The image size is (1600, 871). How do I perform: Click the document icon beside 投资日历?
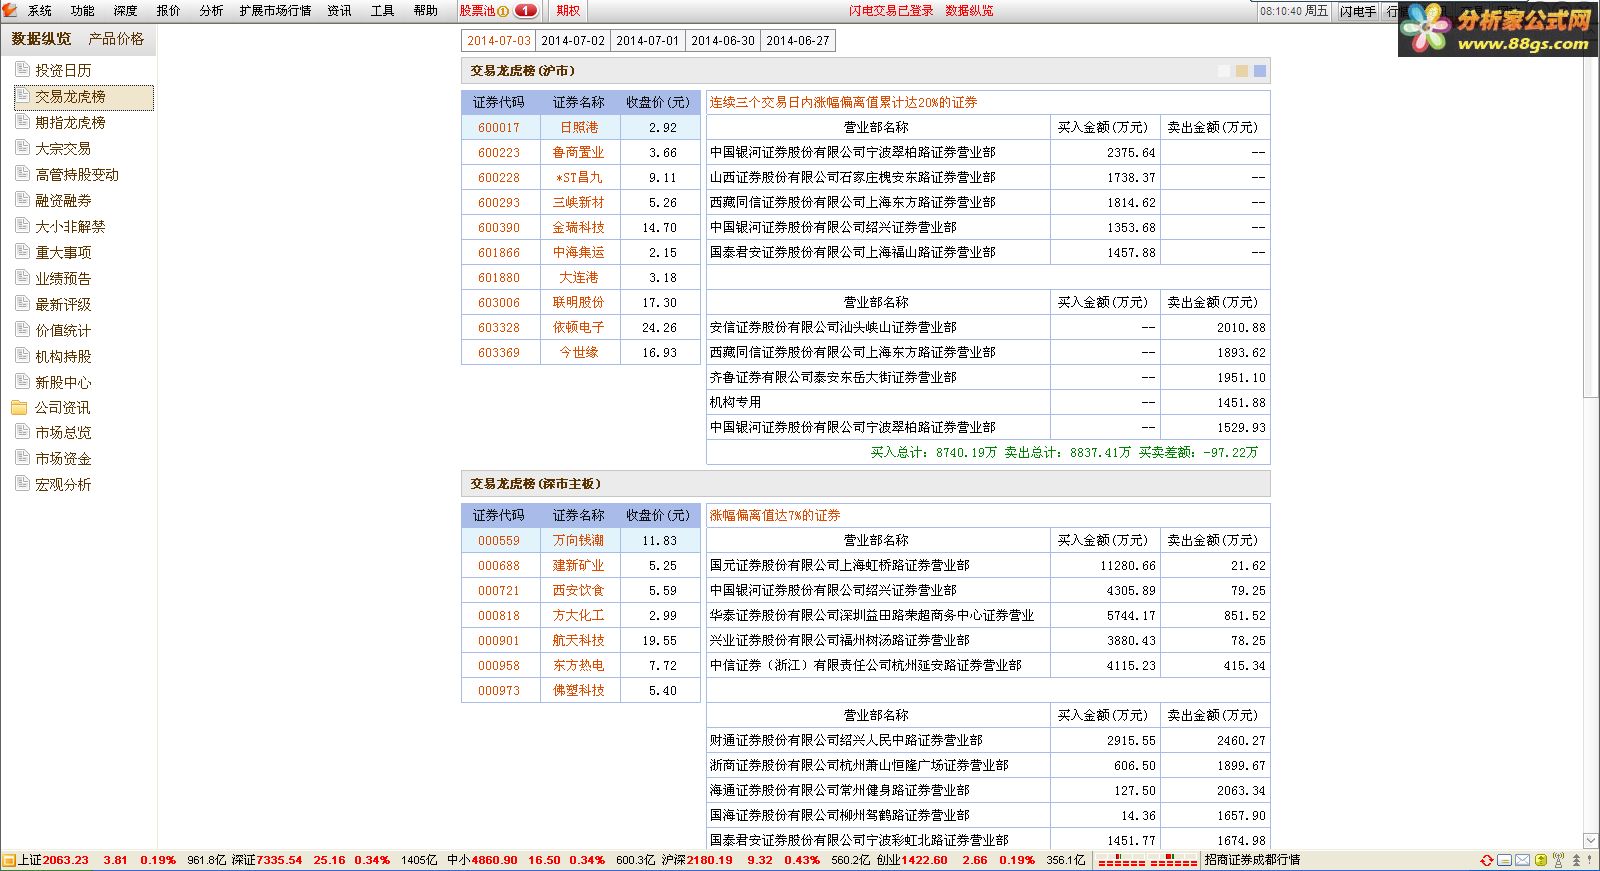coord(22,69)
